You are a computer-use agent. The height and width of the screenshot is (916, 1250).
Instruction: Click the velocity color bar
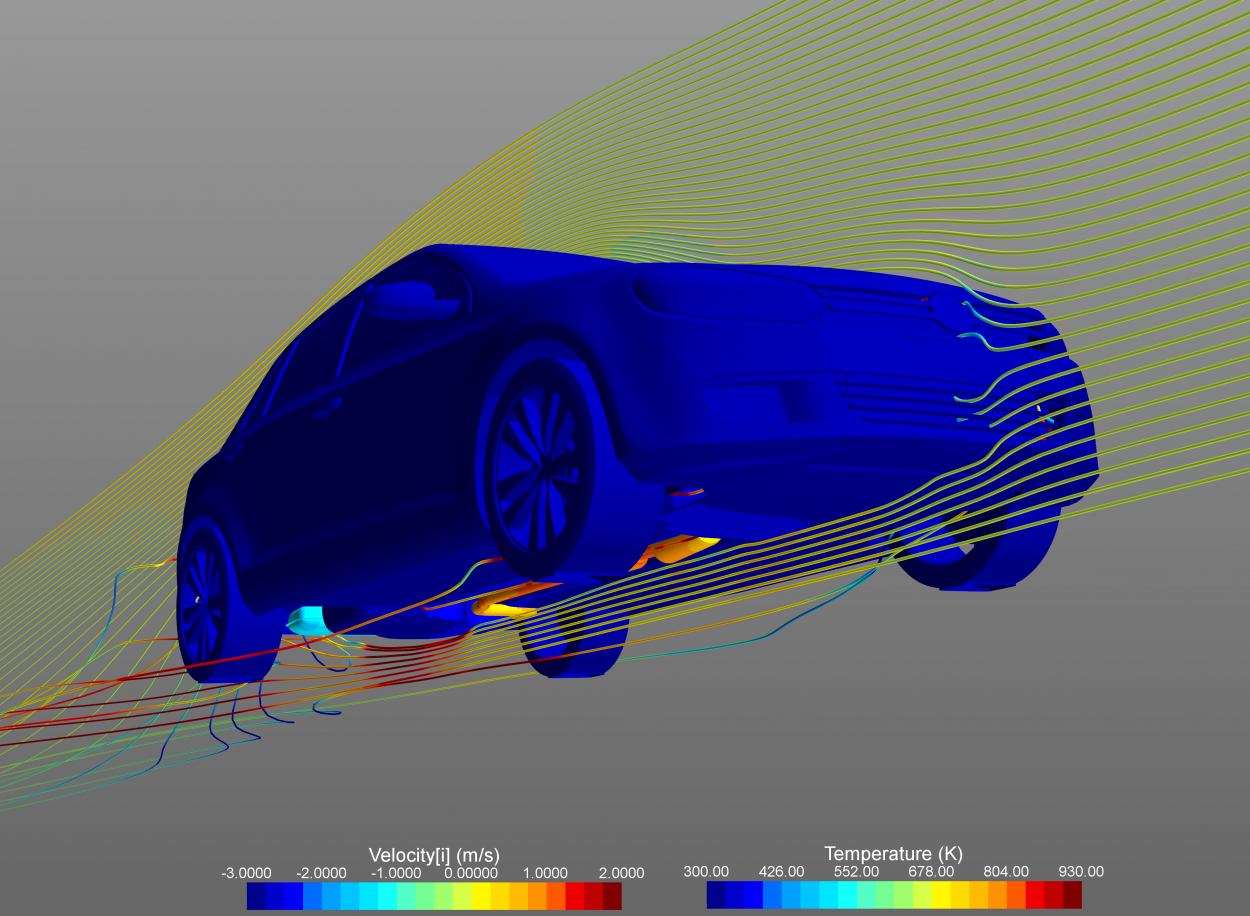tap(434, 895)
